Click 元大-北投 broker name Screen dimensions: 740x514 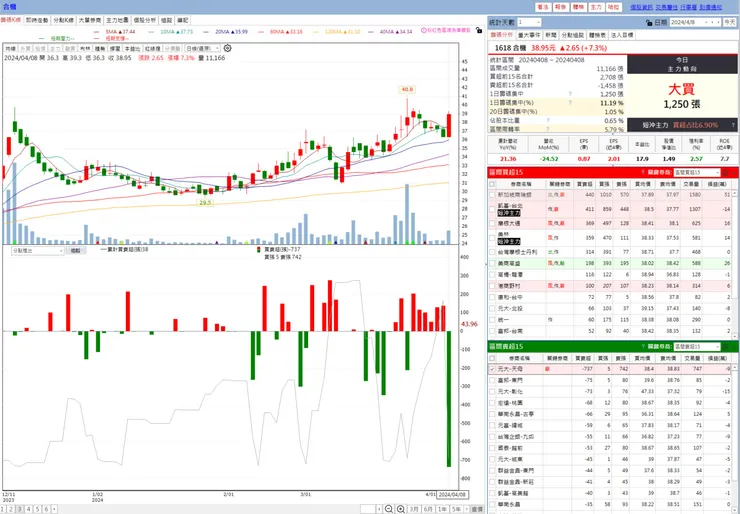(510, 309)
